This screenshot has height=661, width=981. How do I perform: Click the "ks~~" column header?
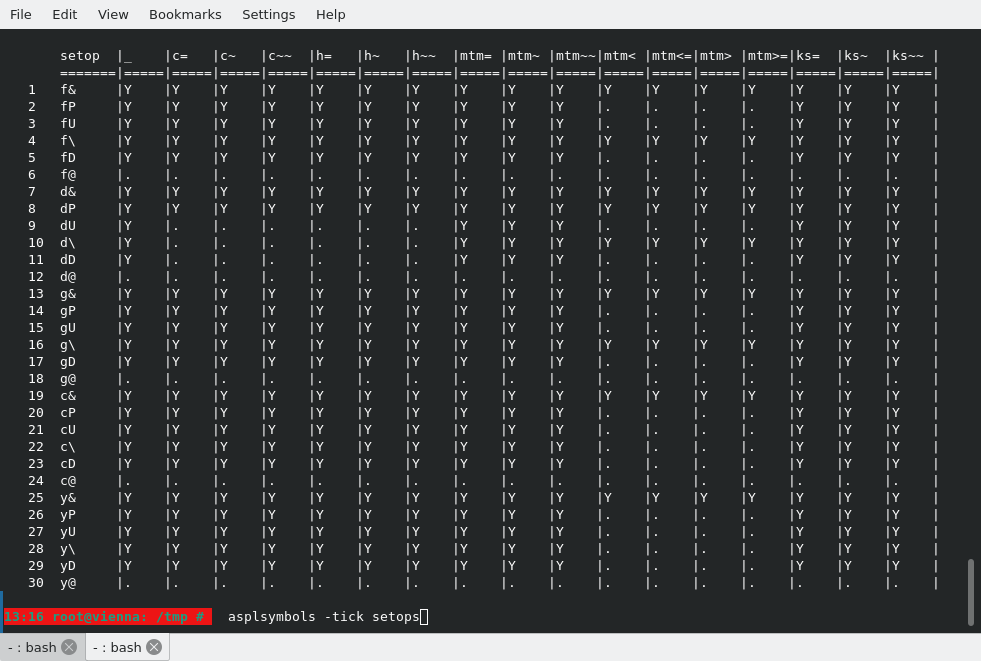coord(908,55)
